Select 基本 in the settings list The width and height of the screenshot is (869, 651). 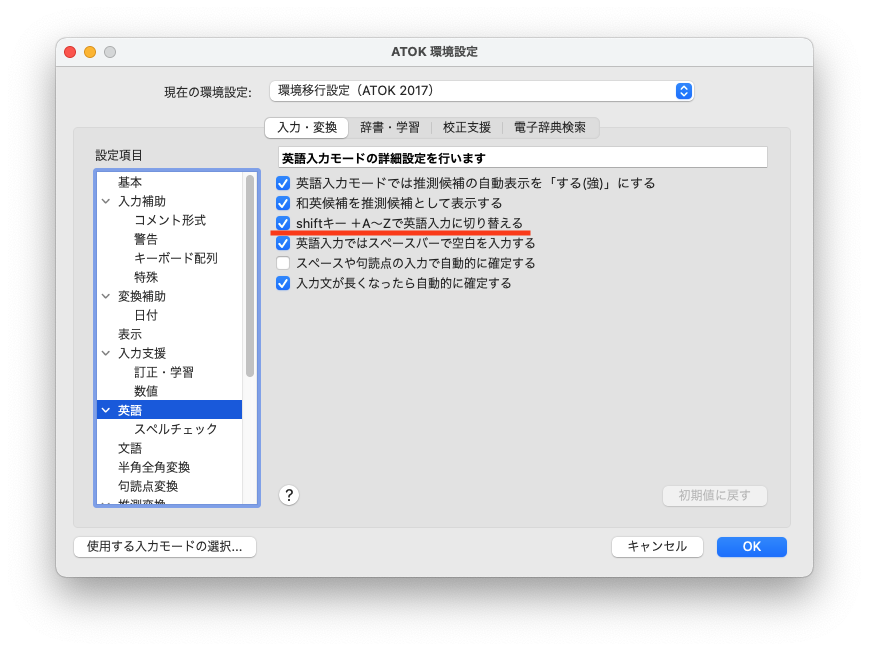point(170,182)
